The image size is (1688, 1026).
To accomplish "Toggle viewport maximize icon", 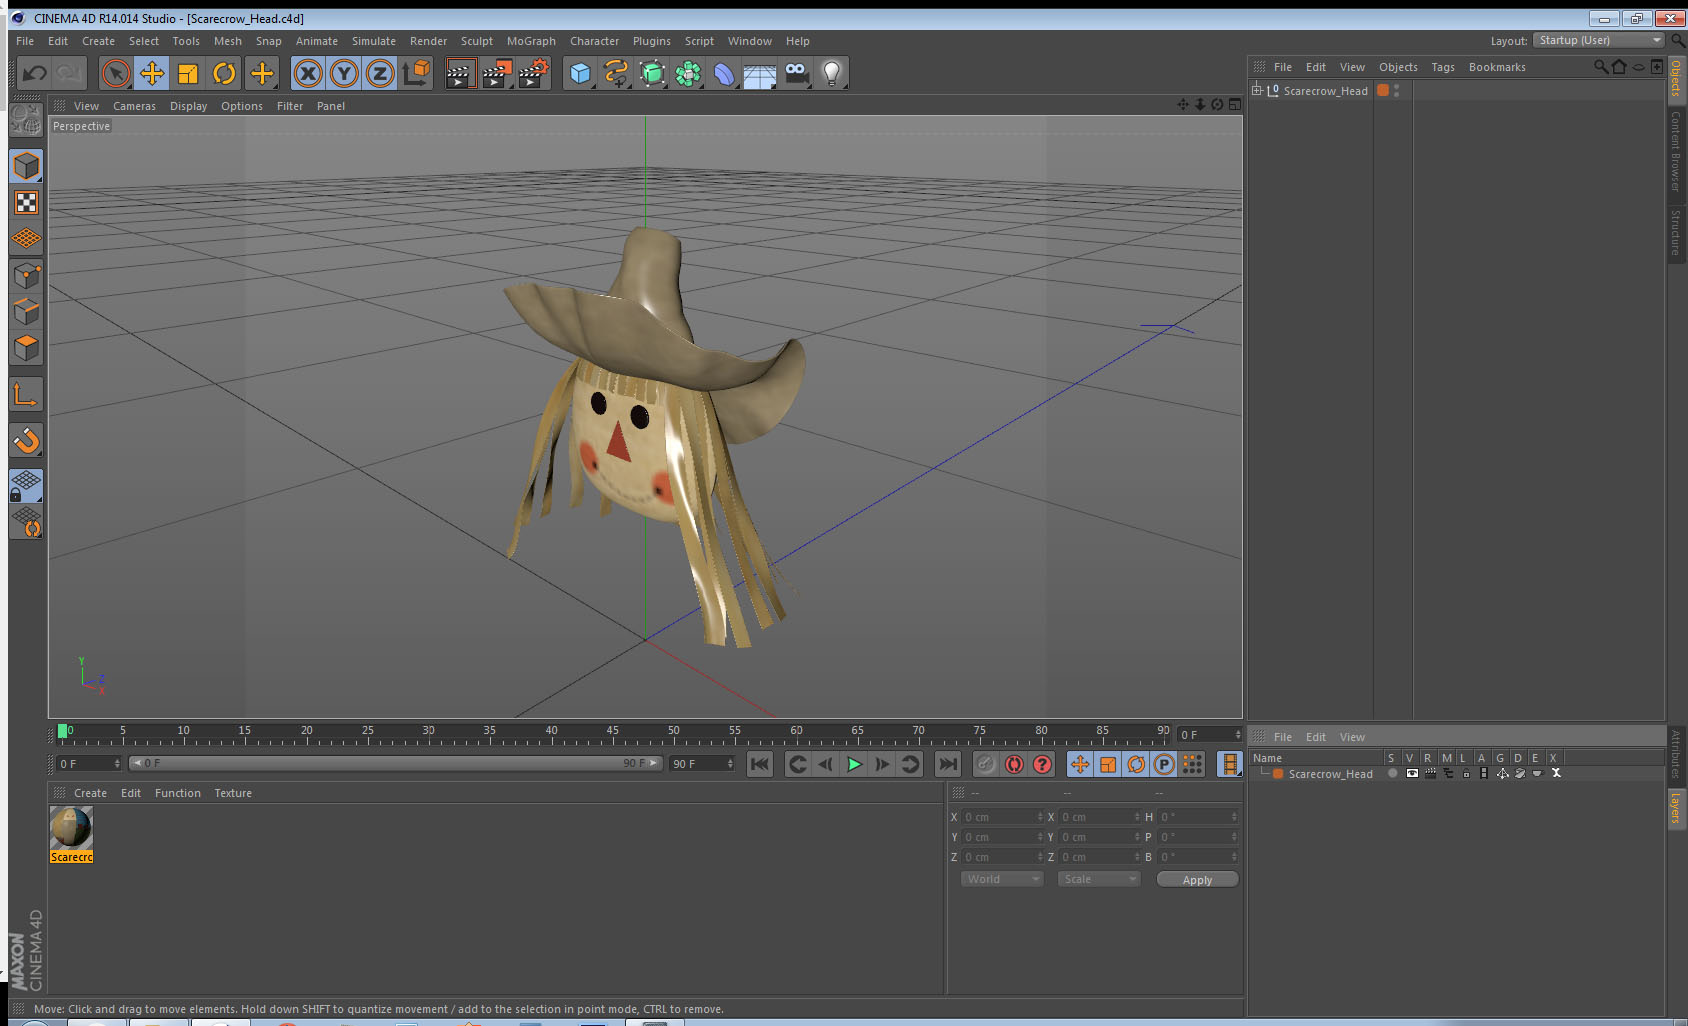I will pyautogui.click(x=1235, y=105).
